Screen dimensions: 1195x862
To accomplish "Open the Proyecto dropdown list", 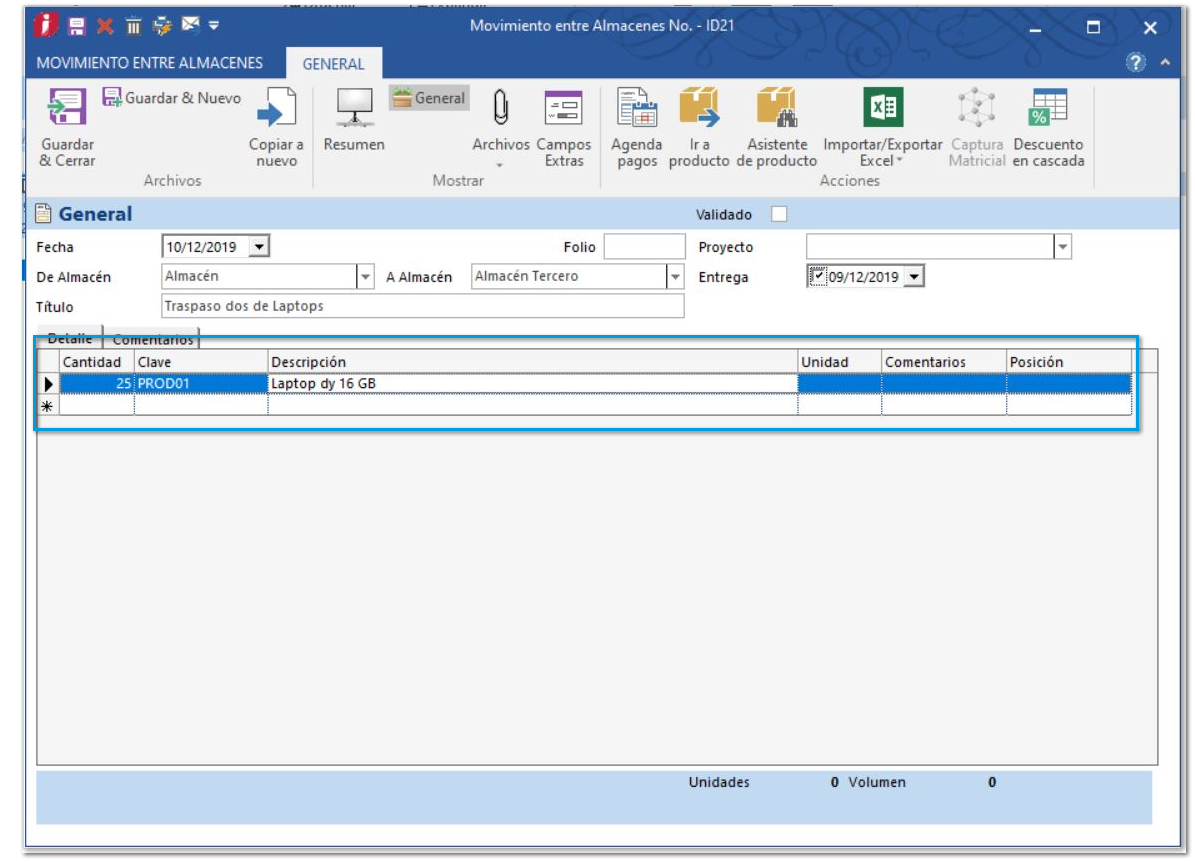I will coord(1062,246).
